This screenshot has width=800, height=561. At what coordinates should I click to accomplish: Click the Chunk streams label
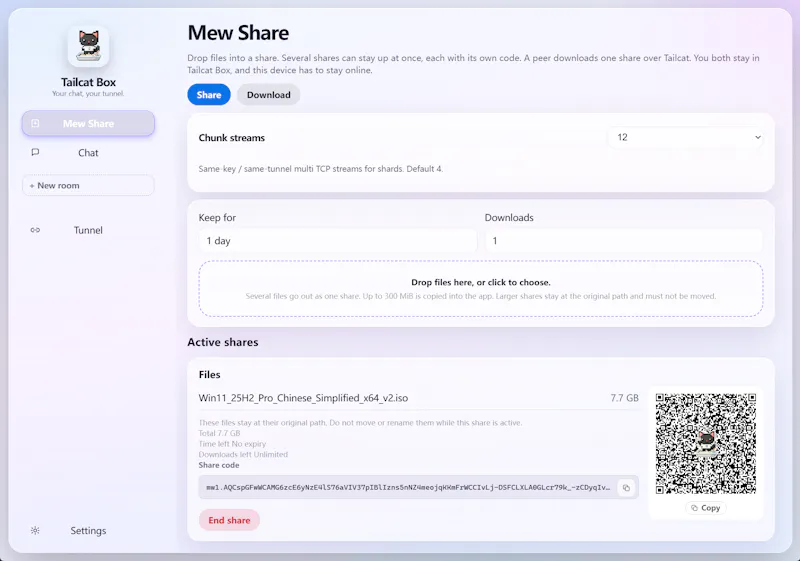coord(232,138)
